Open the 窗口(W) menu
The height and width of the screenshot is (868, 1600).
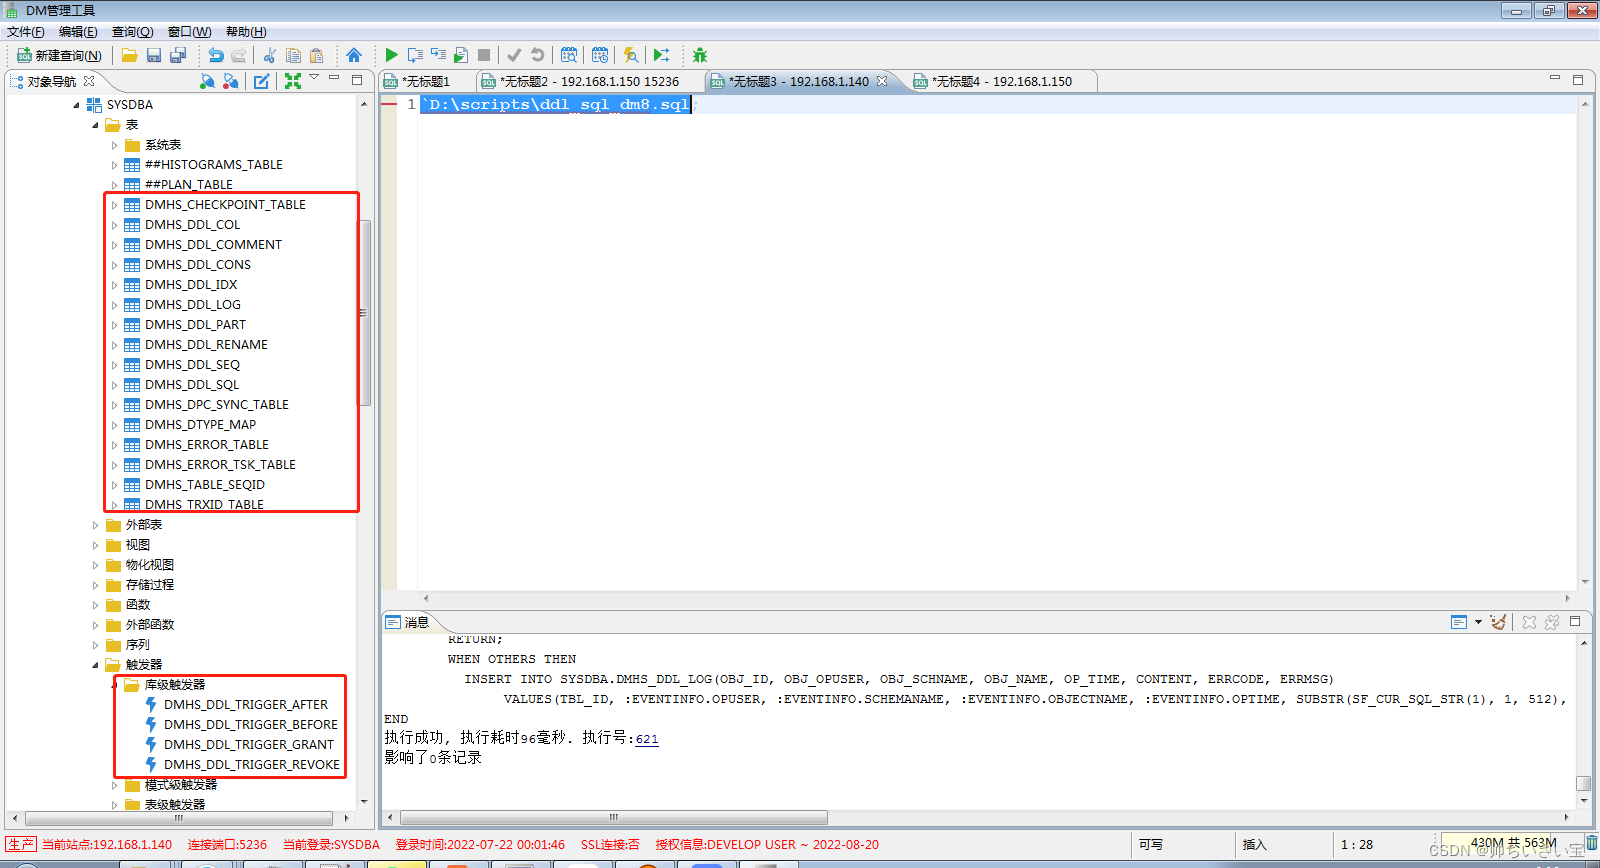point(189,32)
